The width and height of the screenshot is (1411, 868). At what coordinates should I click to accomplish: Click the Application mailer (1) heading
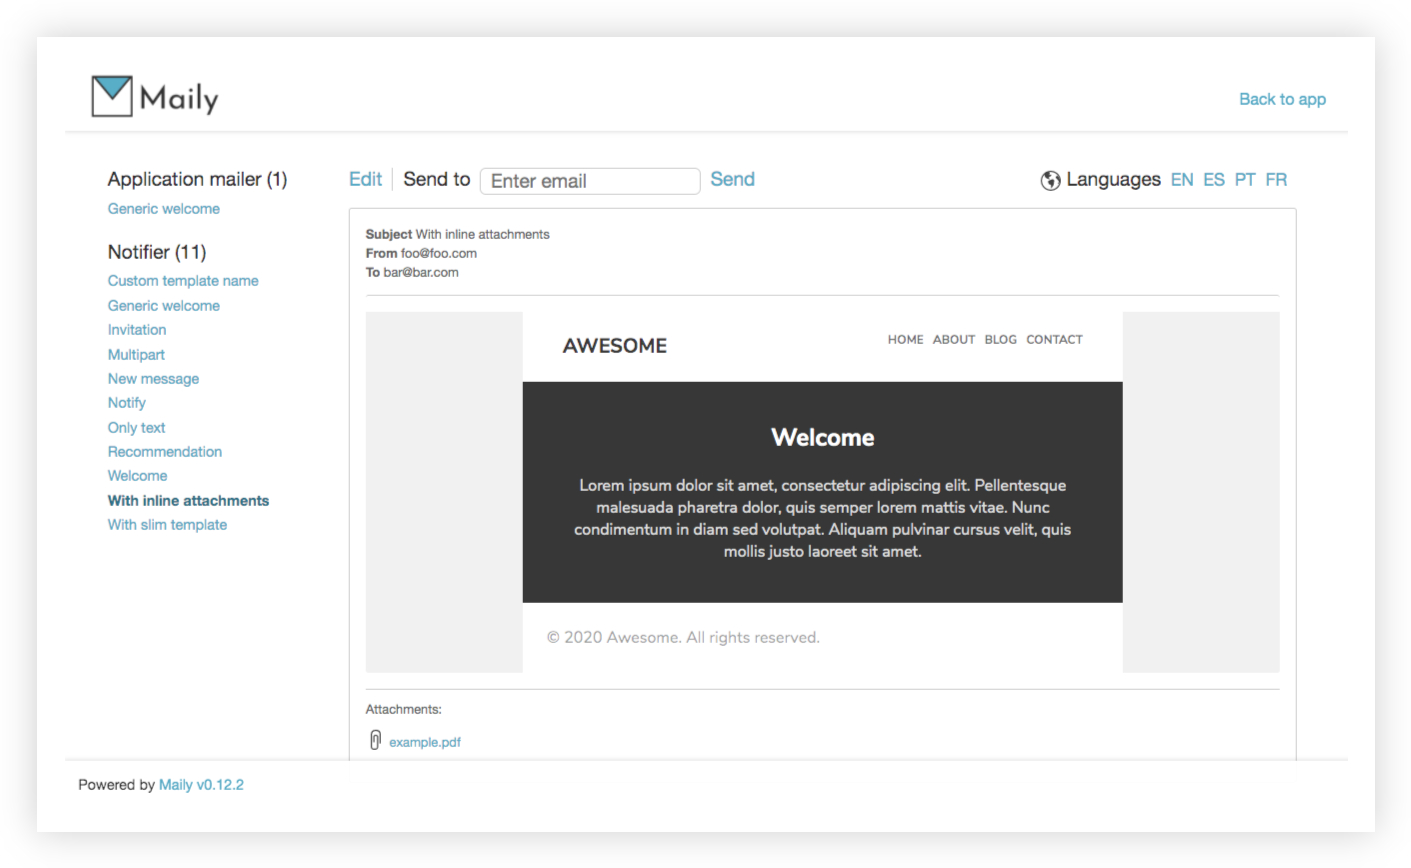(x=197, y=179)
